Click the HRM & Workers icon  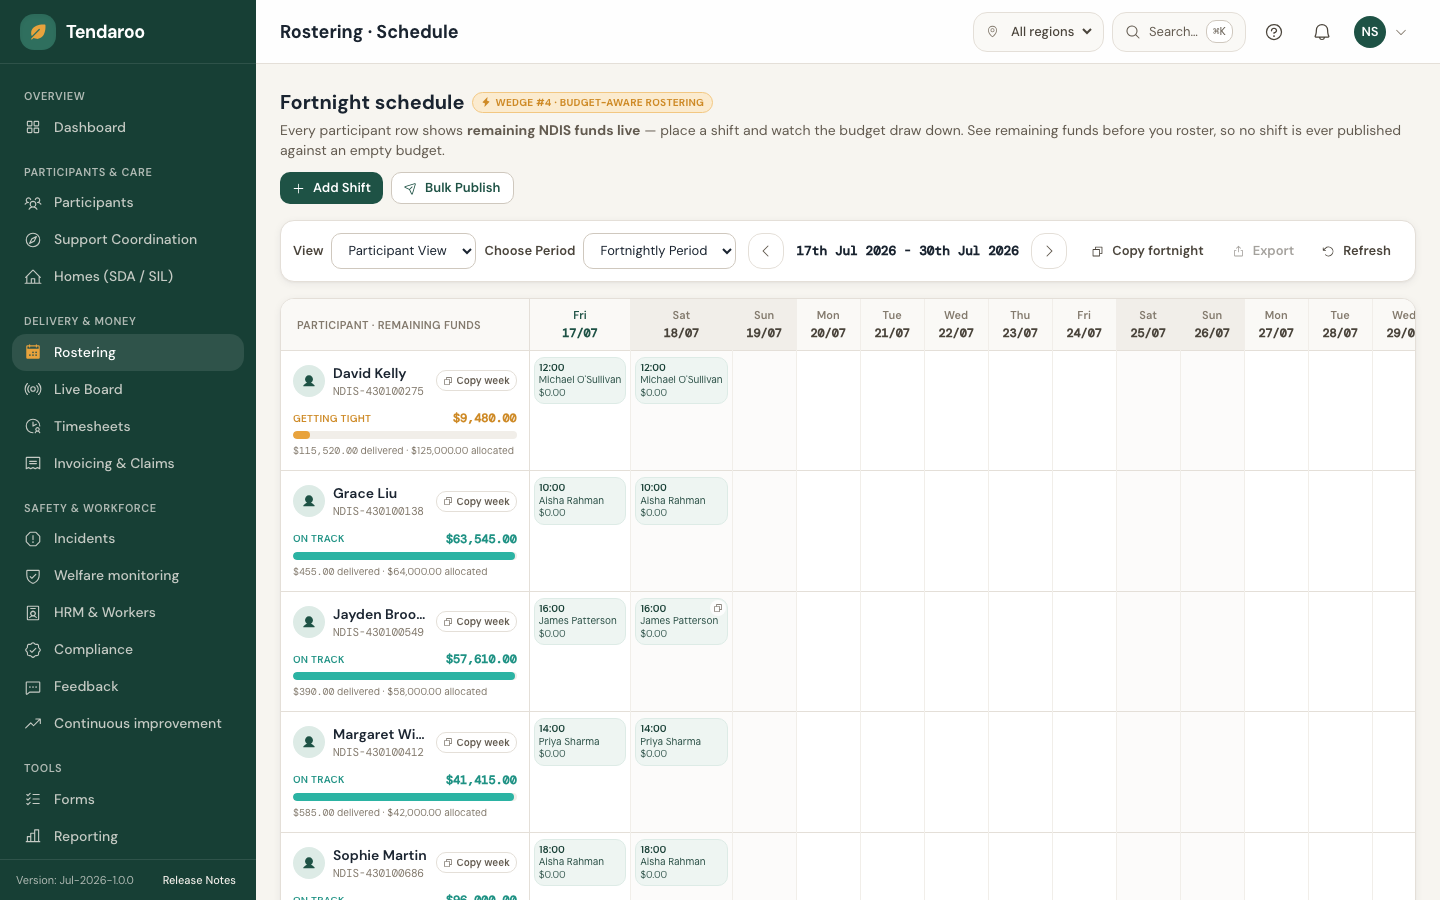click(x=33, y=612)
